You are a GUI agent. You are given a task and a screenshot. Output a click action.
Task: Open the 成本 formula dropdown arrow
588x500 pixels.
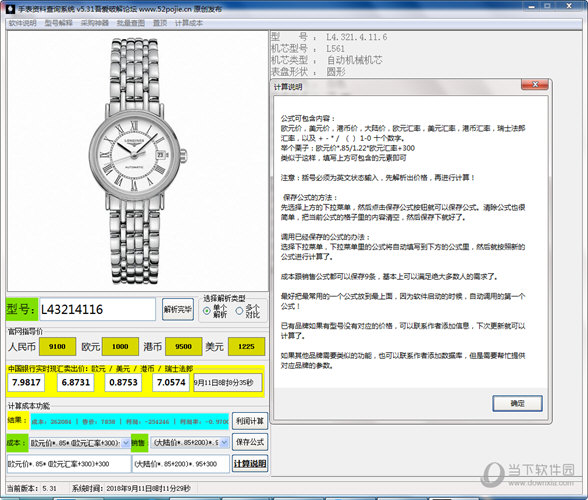126,443
